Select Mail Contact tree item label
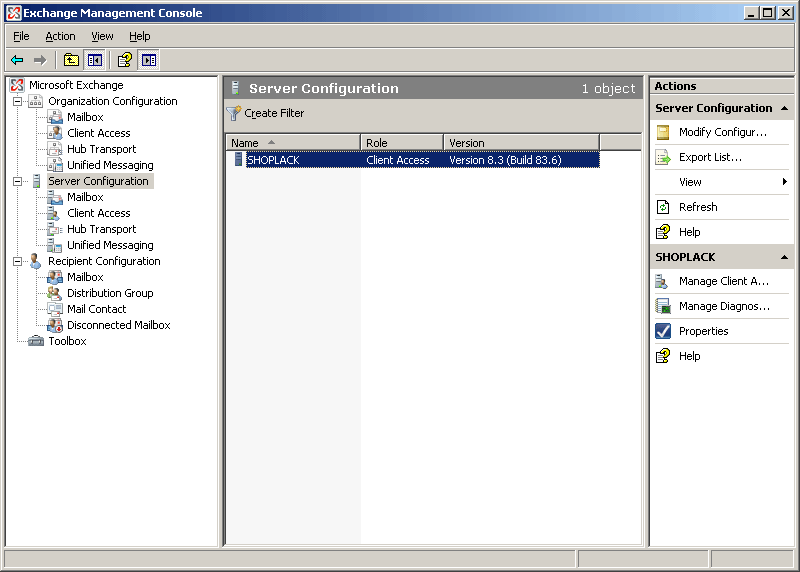 [x=96, y=309]
